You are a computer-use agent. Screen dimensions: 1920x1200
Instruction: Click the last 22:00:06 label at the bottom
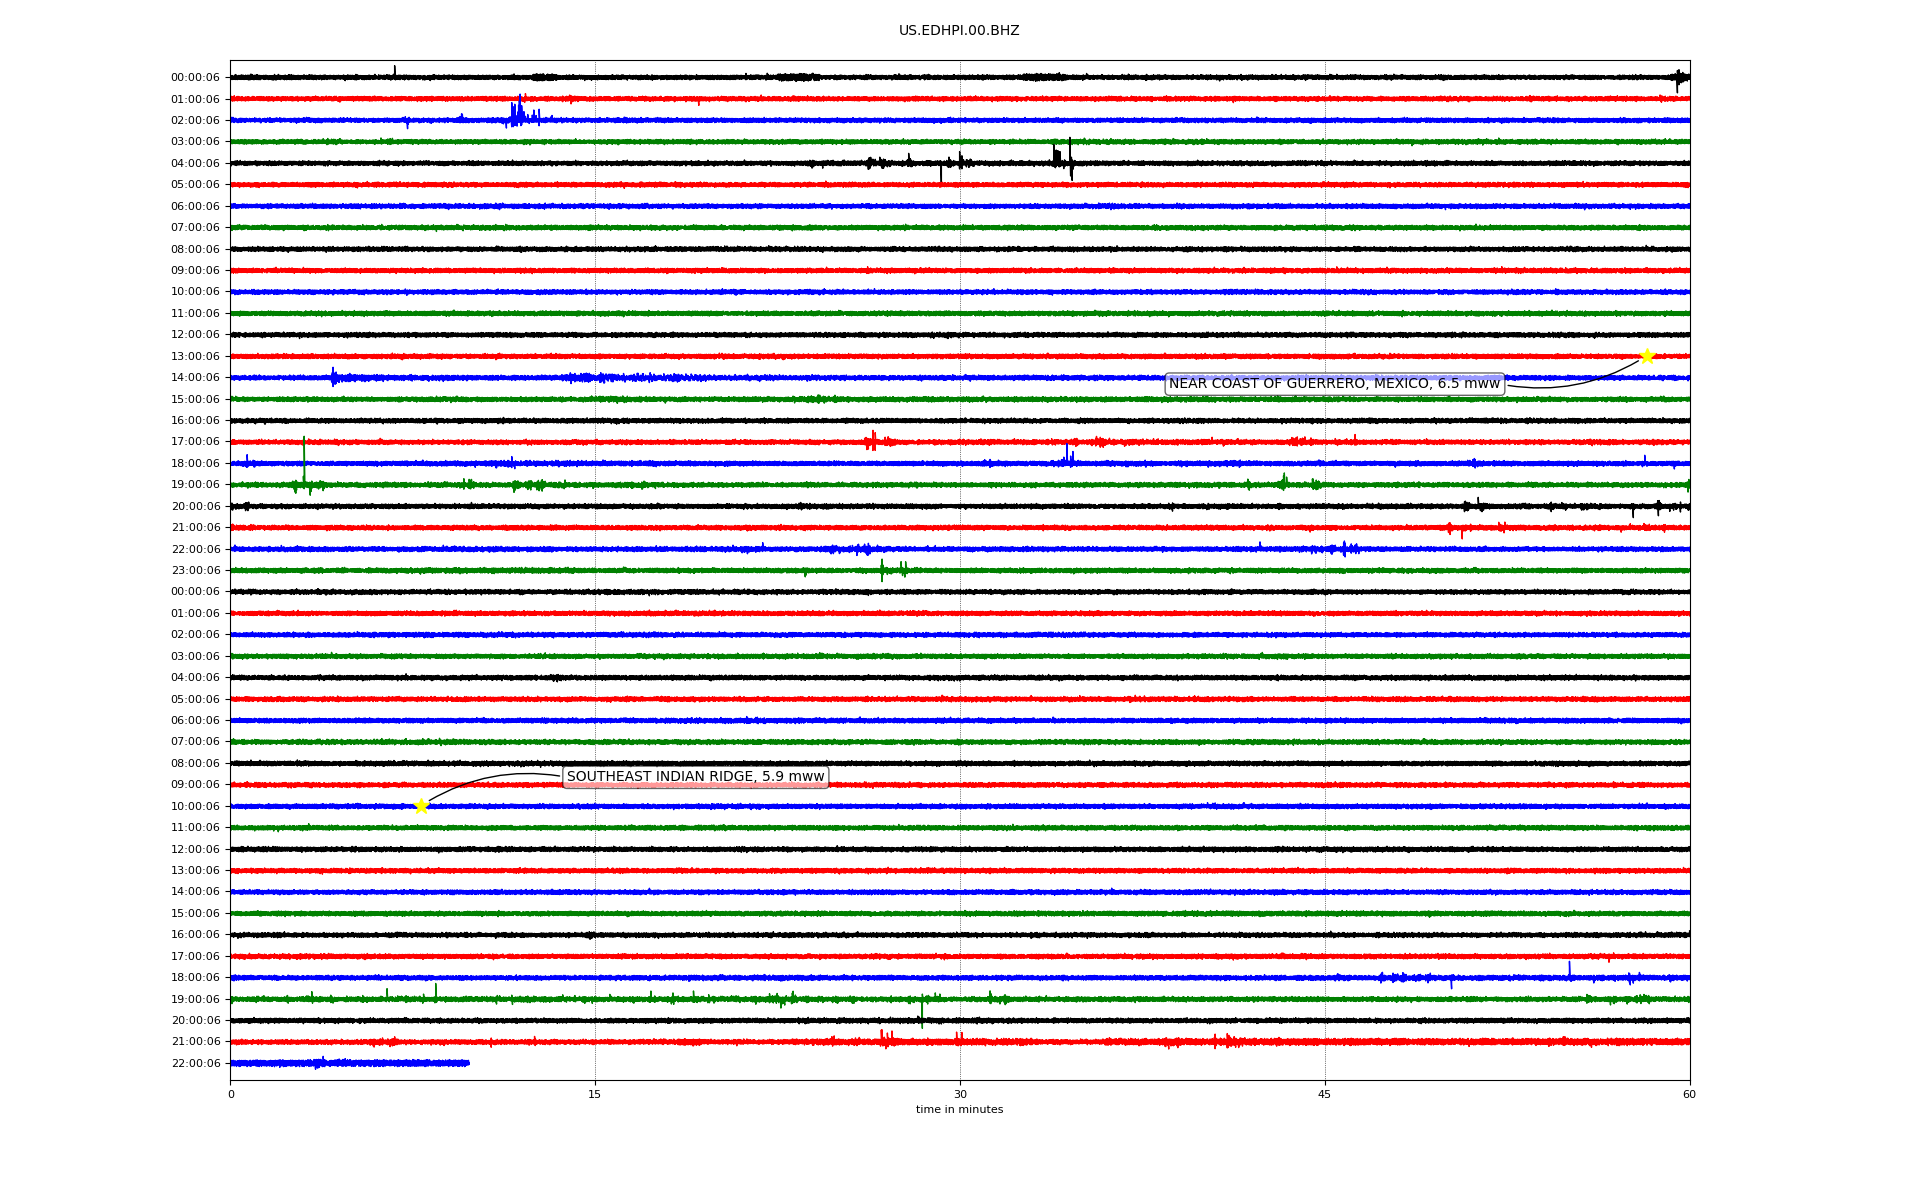(195, 1063)
